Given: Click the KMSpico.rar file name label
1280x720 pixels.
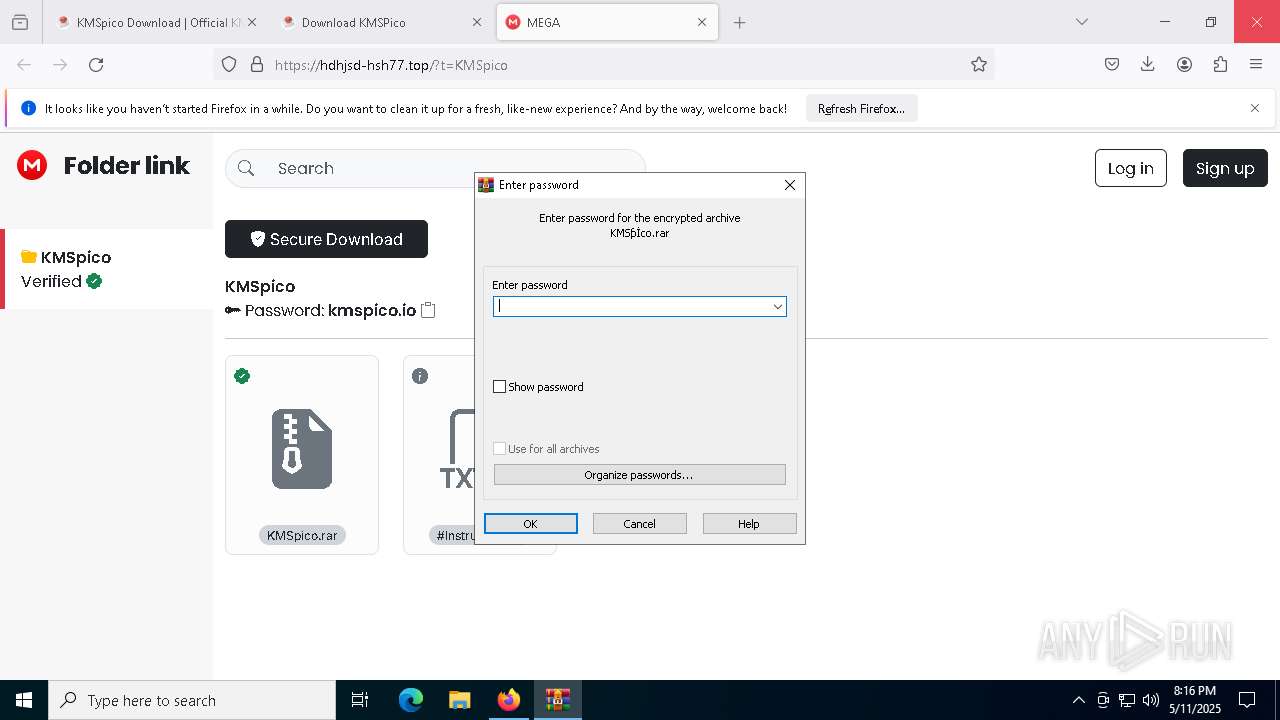Looking at the screenshot, I should tap(302, 536).
